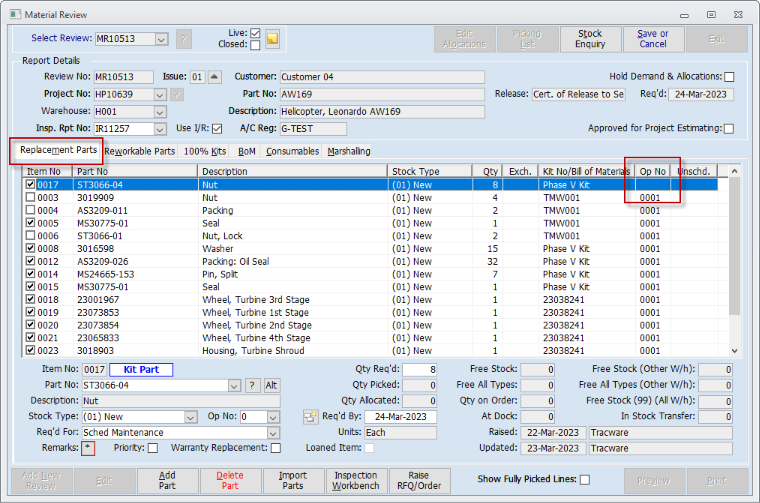Select the 100% Kits tab

click(x=205, y=151)
